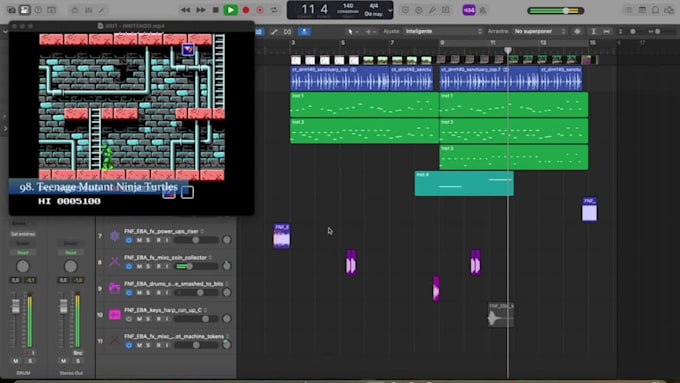The image size is (680, 383).
Task: Open the List Editors icon
Action: 628,10
